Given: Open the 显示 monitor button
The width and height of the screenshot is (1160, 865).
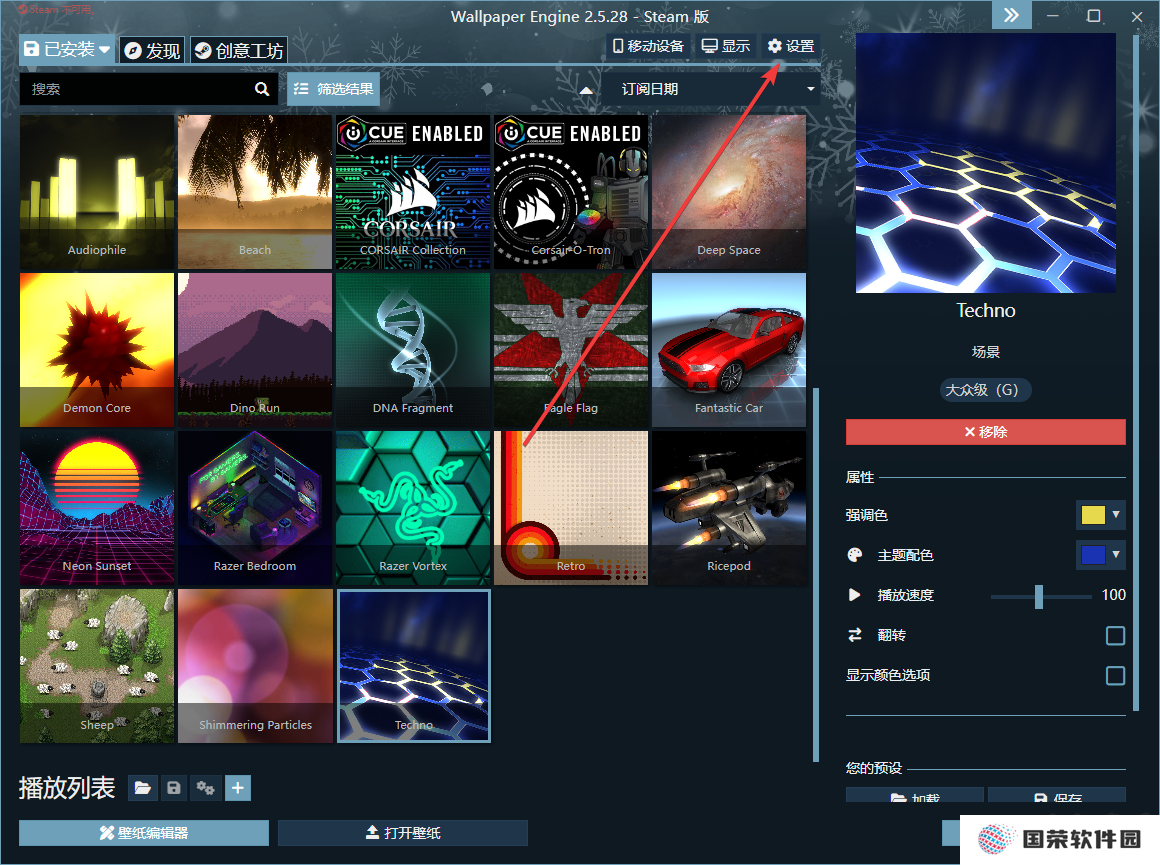Looking at the screenshot, I should pos(726,46).
